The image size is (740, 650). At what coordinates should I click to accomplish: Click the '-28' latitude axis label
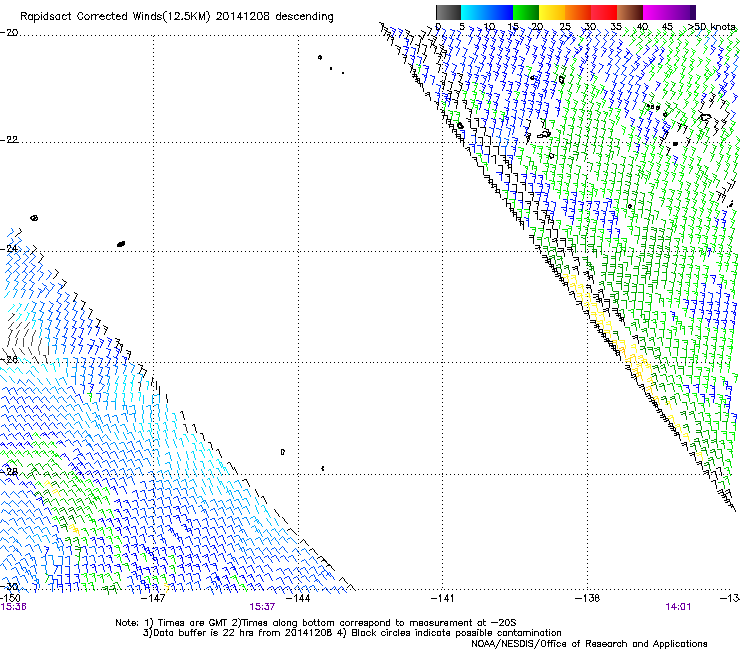[x=9, y=472]
